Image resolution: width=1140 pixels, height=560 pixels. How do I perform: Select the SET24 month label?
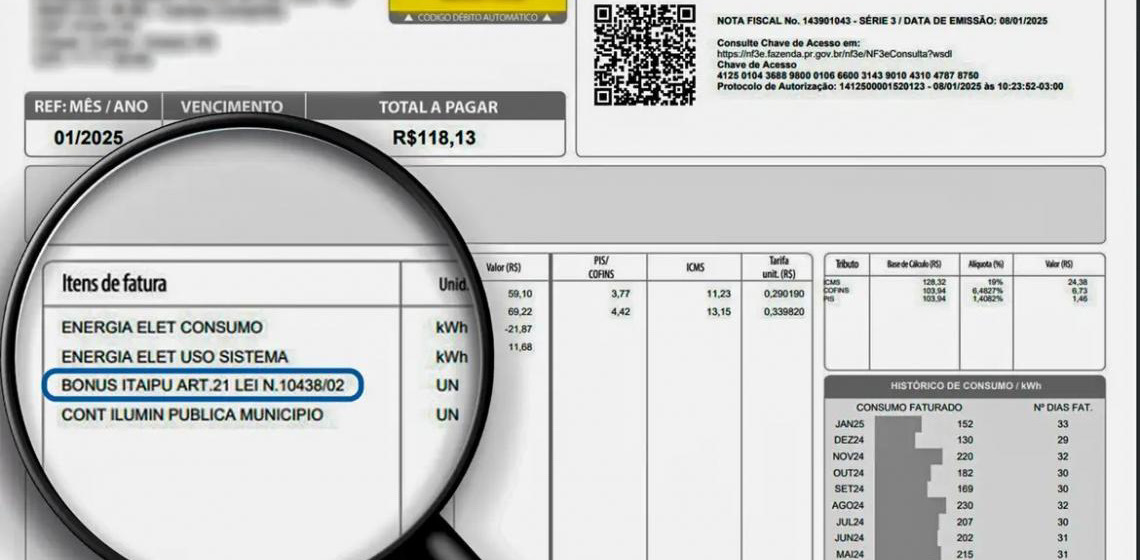click(848, 489)
